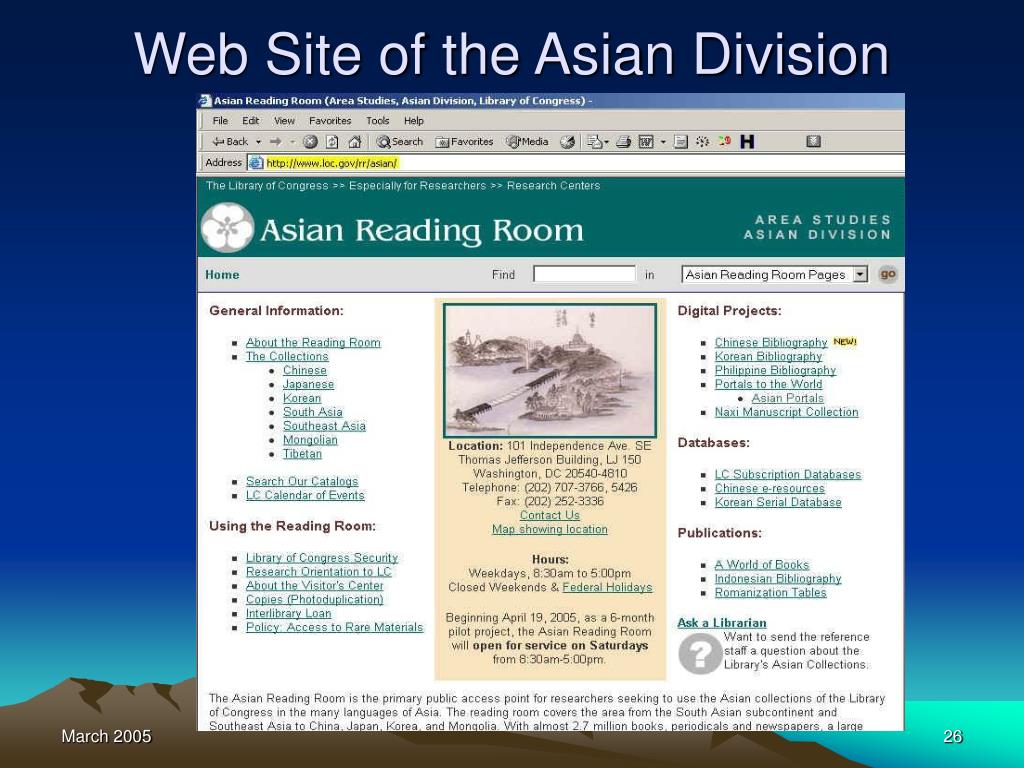Open Chinese Bibliography link
This screenshot has height=768, width=1024.
(x=771, y=342)
